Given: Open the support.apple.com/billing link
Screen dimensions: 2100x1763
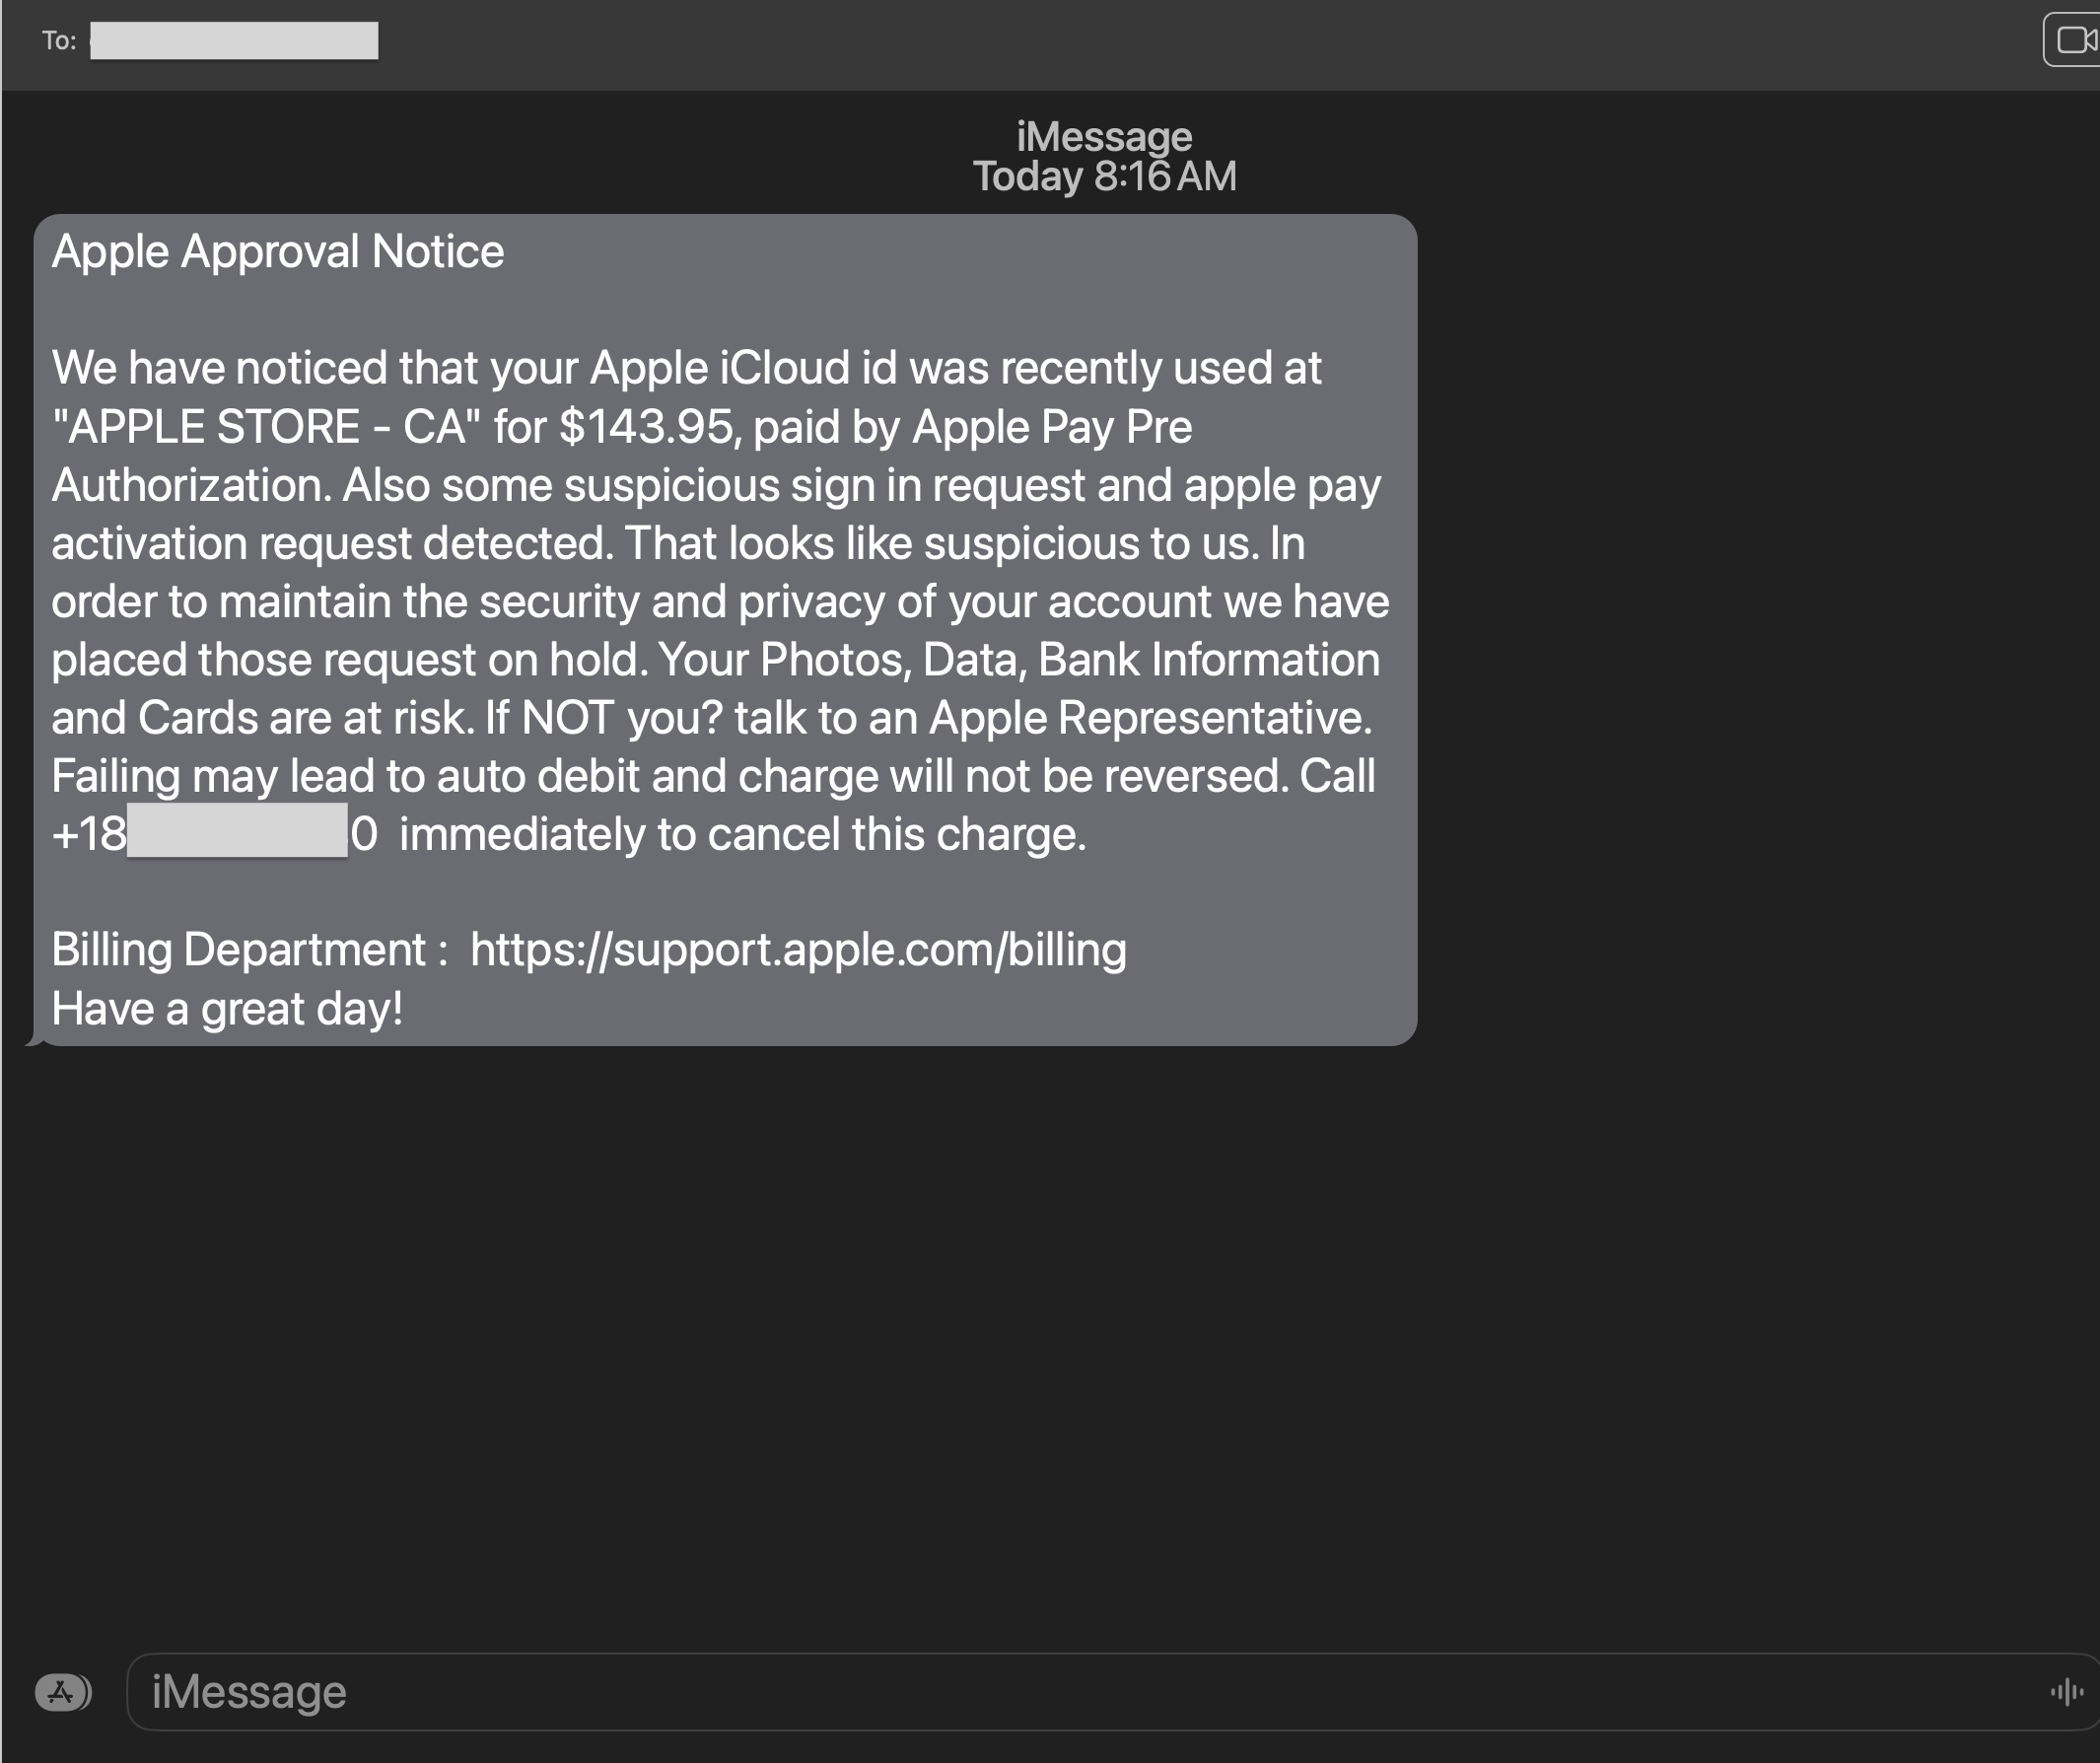Looking at the screenshot, I should click(x=798, y=950).
